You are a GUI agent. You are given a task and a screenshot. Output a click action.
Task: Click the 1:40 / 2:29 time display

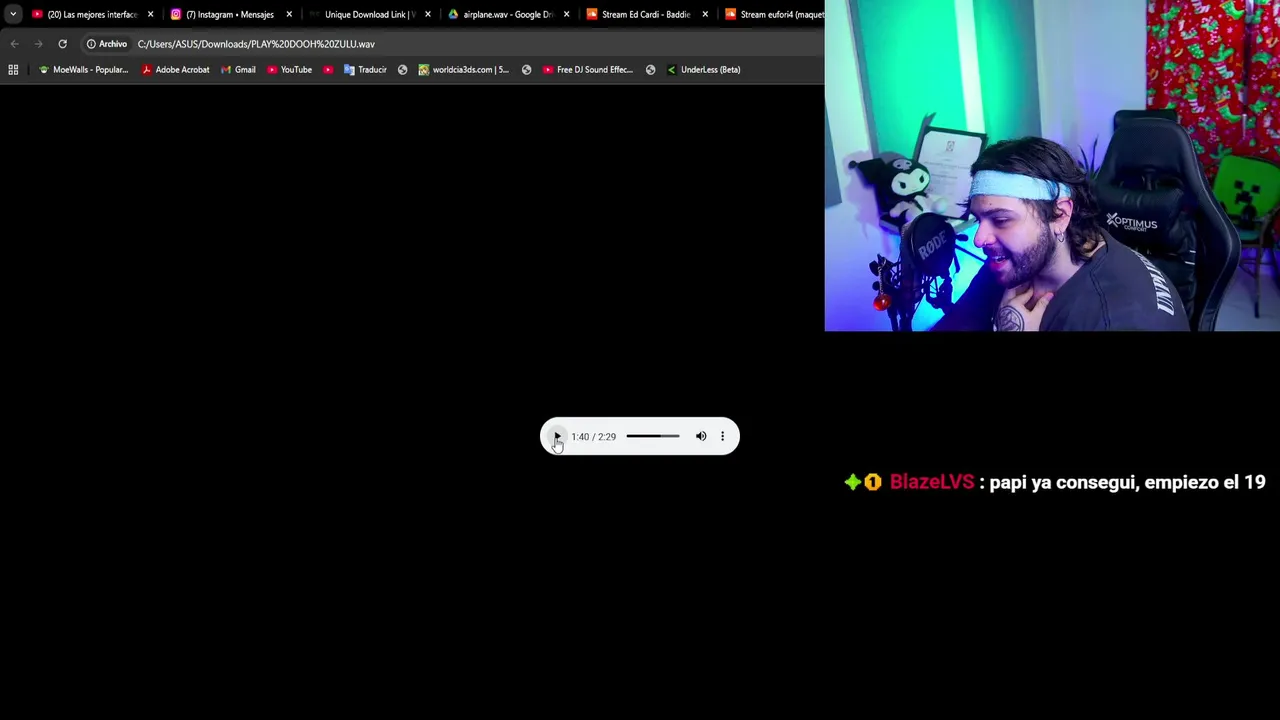tap(594, 437)
